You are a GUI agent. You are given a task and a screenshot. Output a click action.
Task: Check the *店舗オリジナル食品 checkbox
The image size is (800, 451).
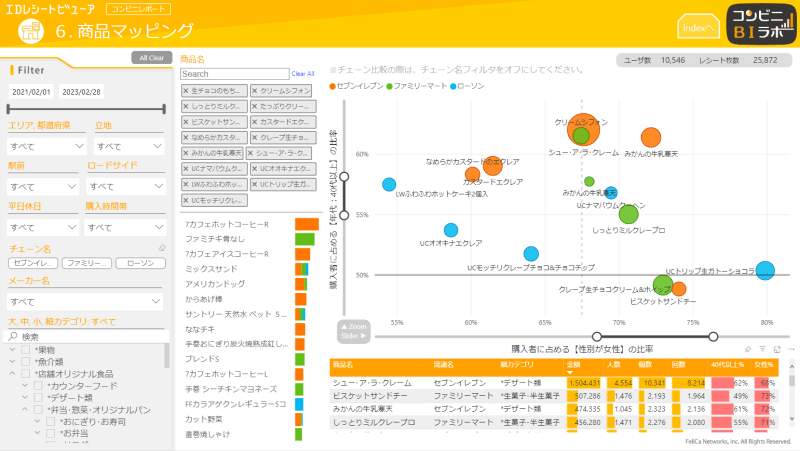coord(26,373)
